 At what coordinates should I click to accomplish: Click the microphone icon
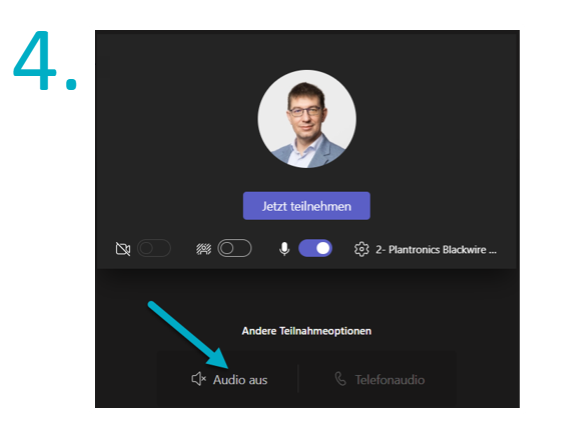point(284,249)
